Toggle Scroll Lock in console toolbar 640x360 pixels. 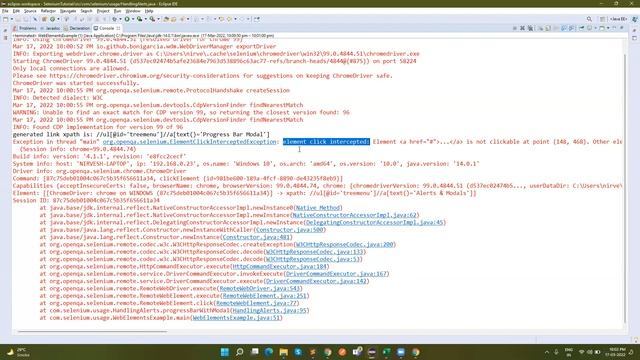click(x=548, y=28)
